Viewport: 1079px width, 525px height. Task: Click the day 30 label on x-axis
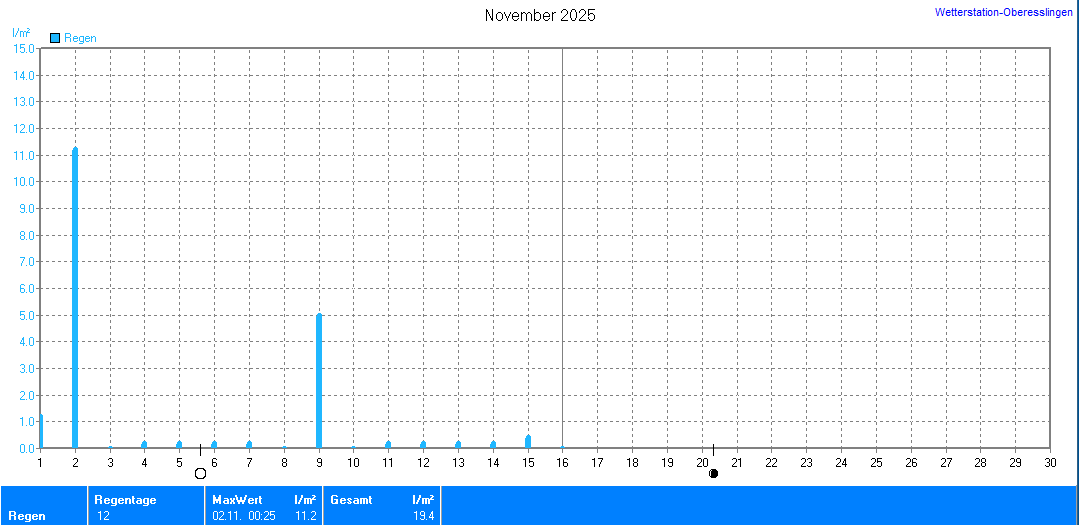(1049, 462)
